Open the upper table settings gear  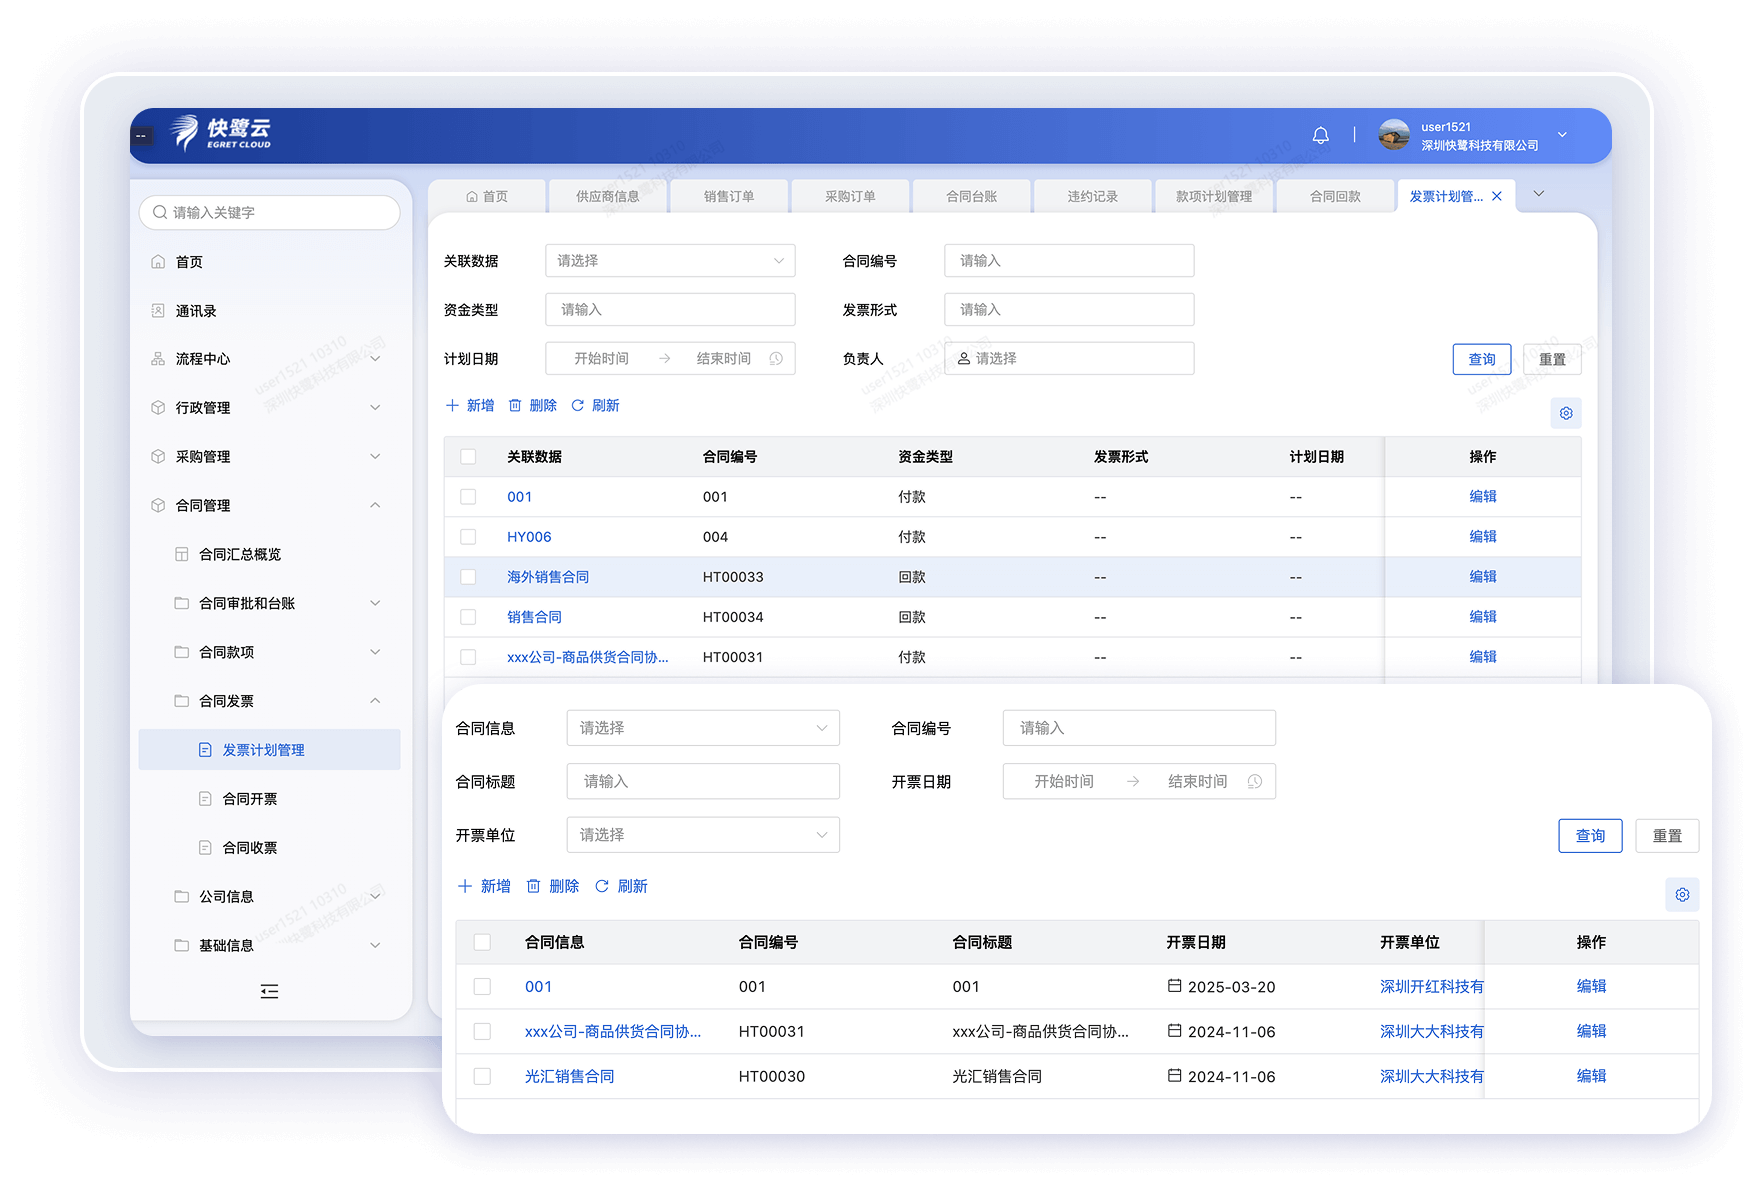(x=1566, y=413)
